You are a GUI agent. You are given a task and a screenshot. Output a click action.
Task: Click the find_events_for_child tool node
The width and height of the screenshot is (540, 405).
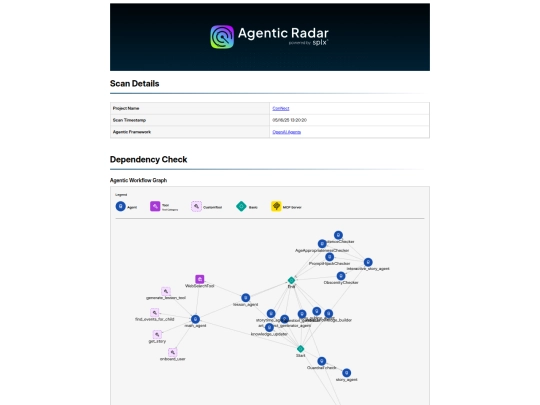[x=155, y=313]
